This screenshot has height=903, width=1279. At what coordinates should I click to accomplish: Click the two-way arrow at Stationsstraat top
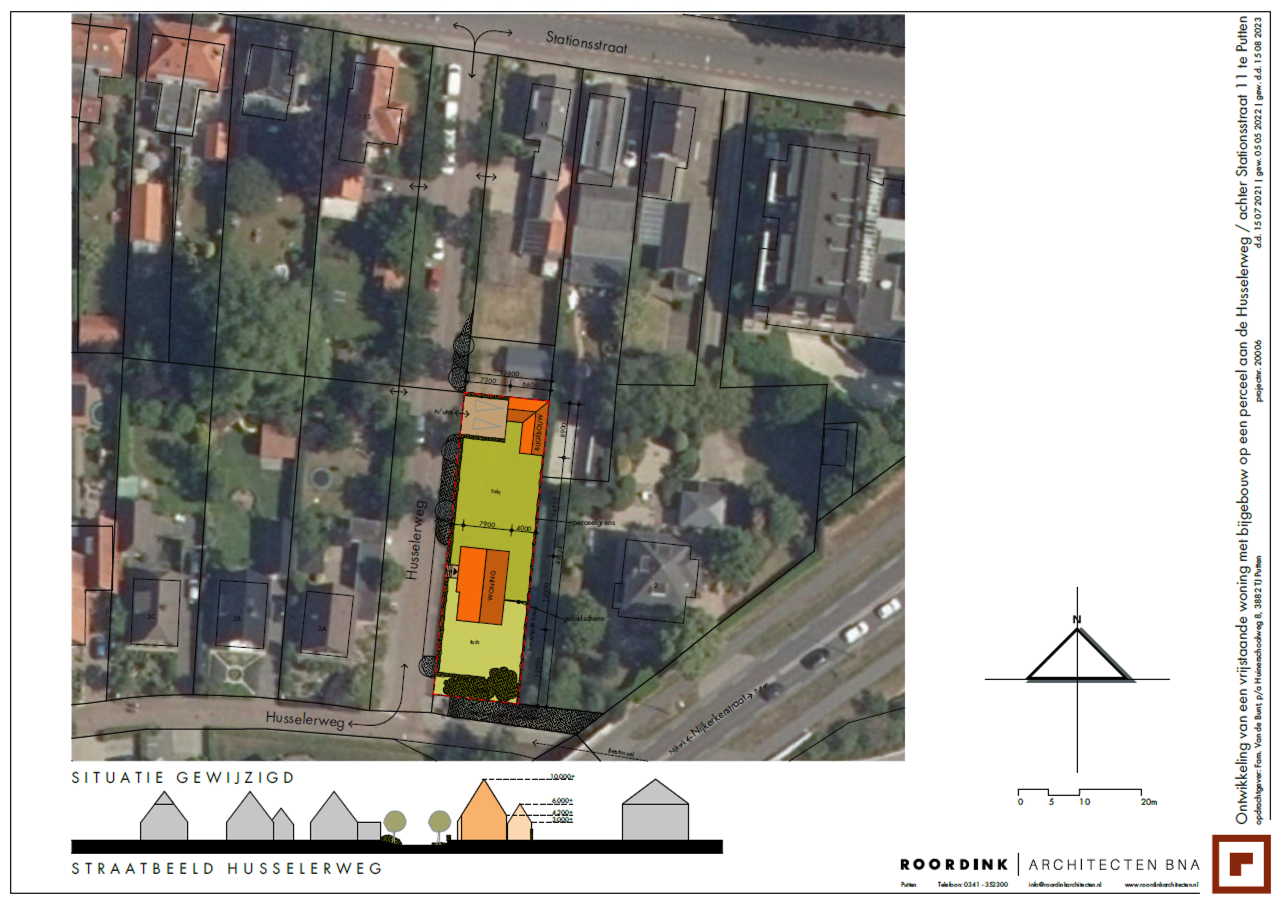click(479, 37)
